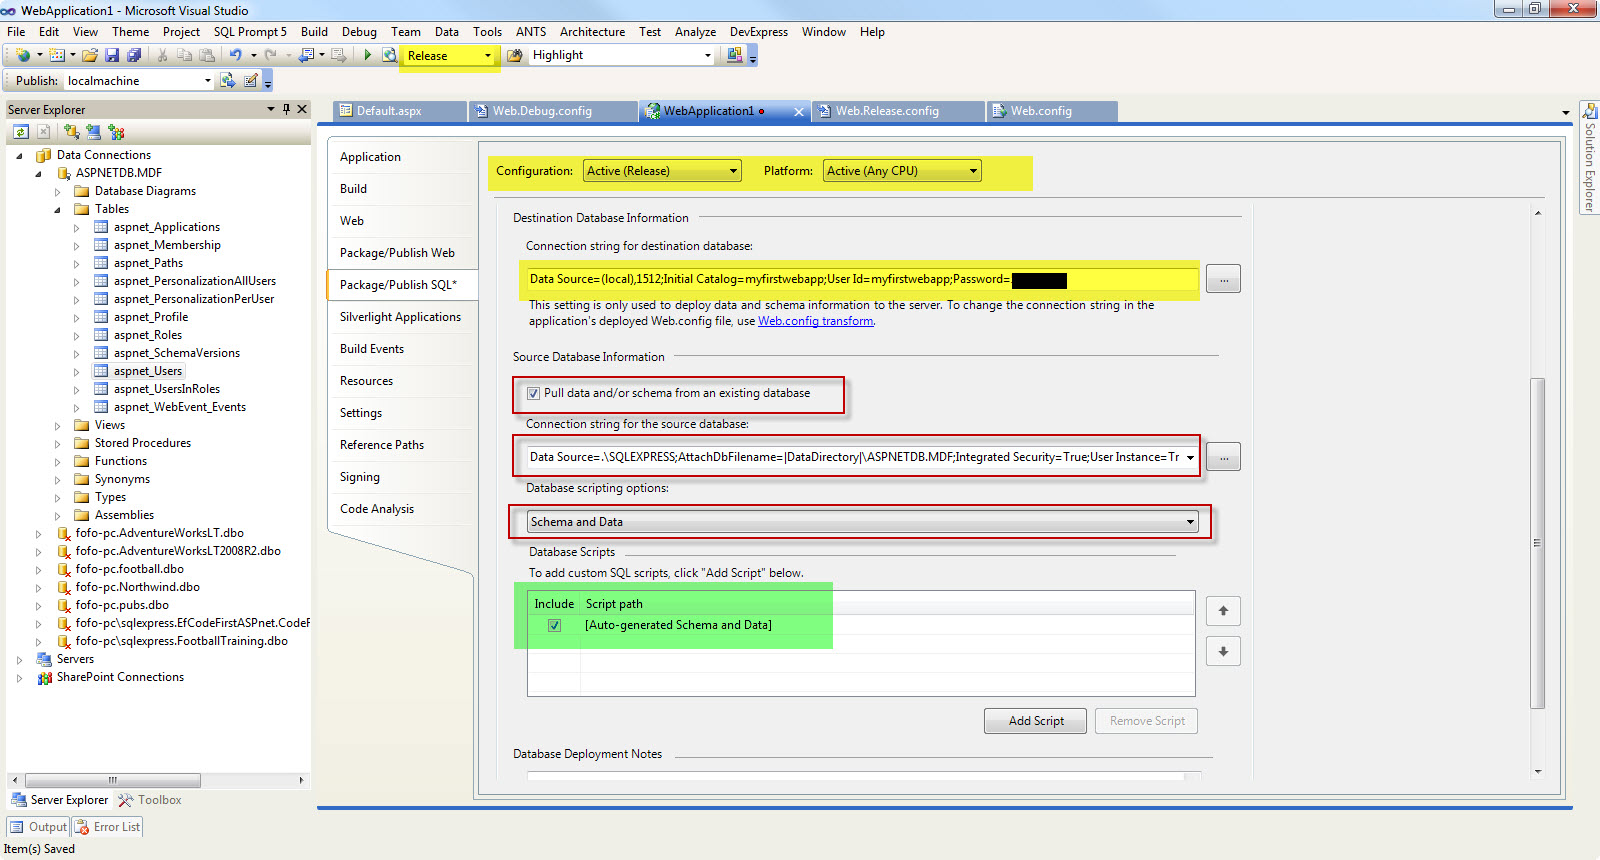Click the Add New Item toolbar icon
Image resolution: width=1600 pixels, height=860 pixels.
(x=57, y=55)
